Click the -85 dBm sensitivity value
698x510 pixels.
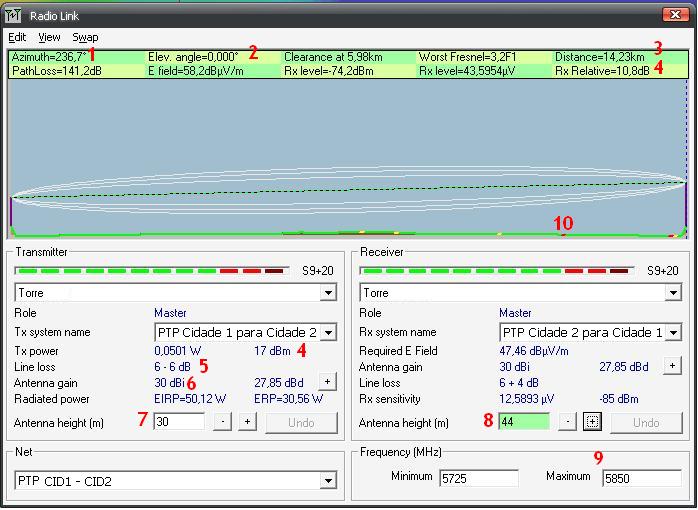[x=619, y=399]
